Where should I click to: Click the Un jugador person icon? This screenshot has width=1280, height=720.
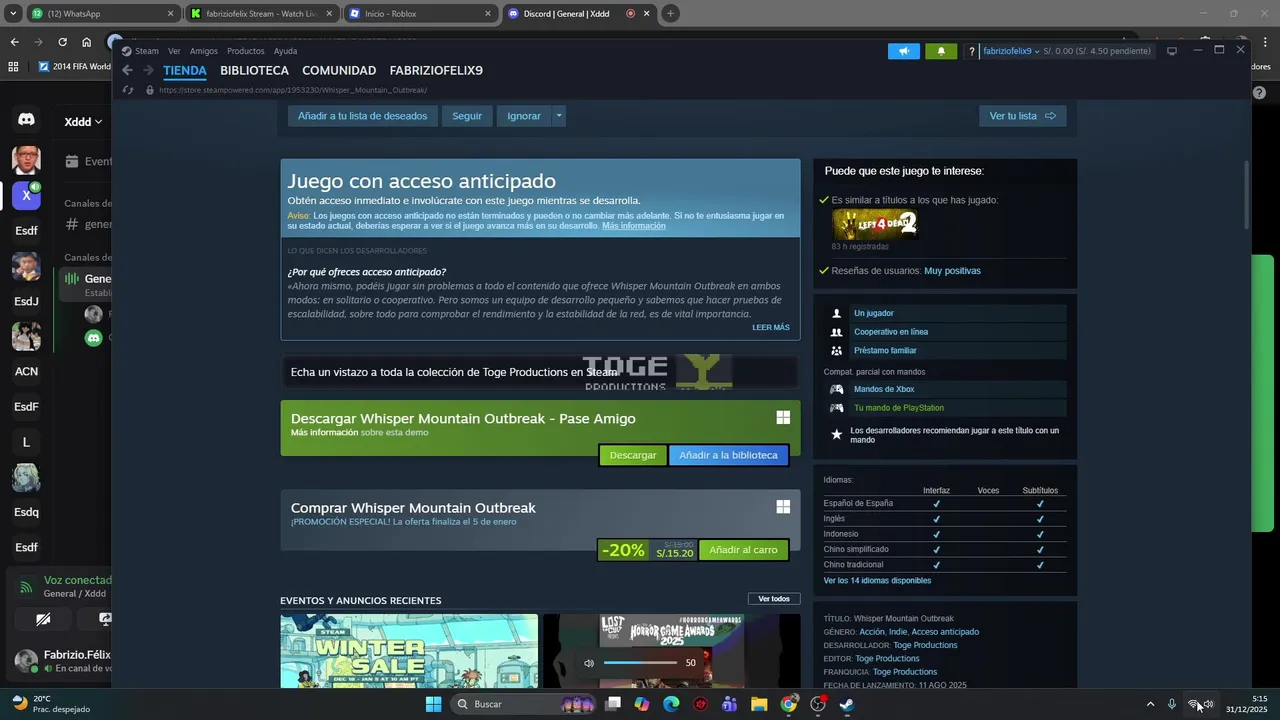coord(837,313)
